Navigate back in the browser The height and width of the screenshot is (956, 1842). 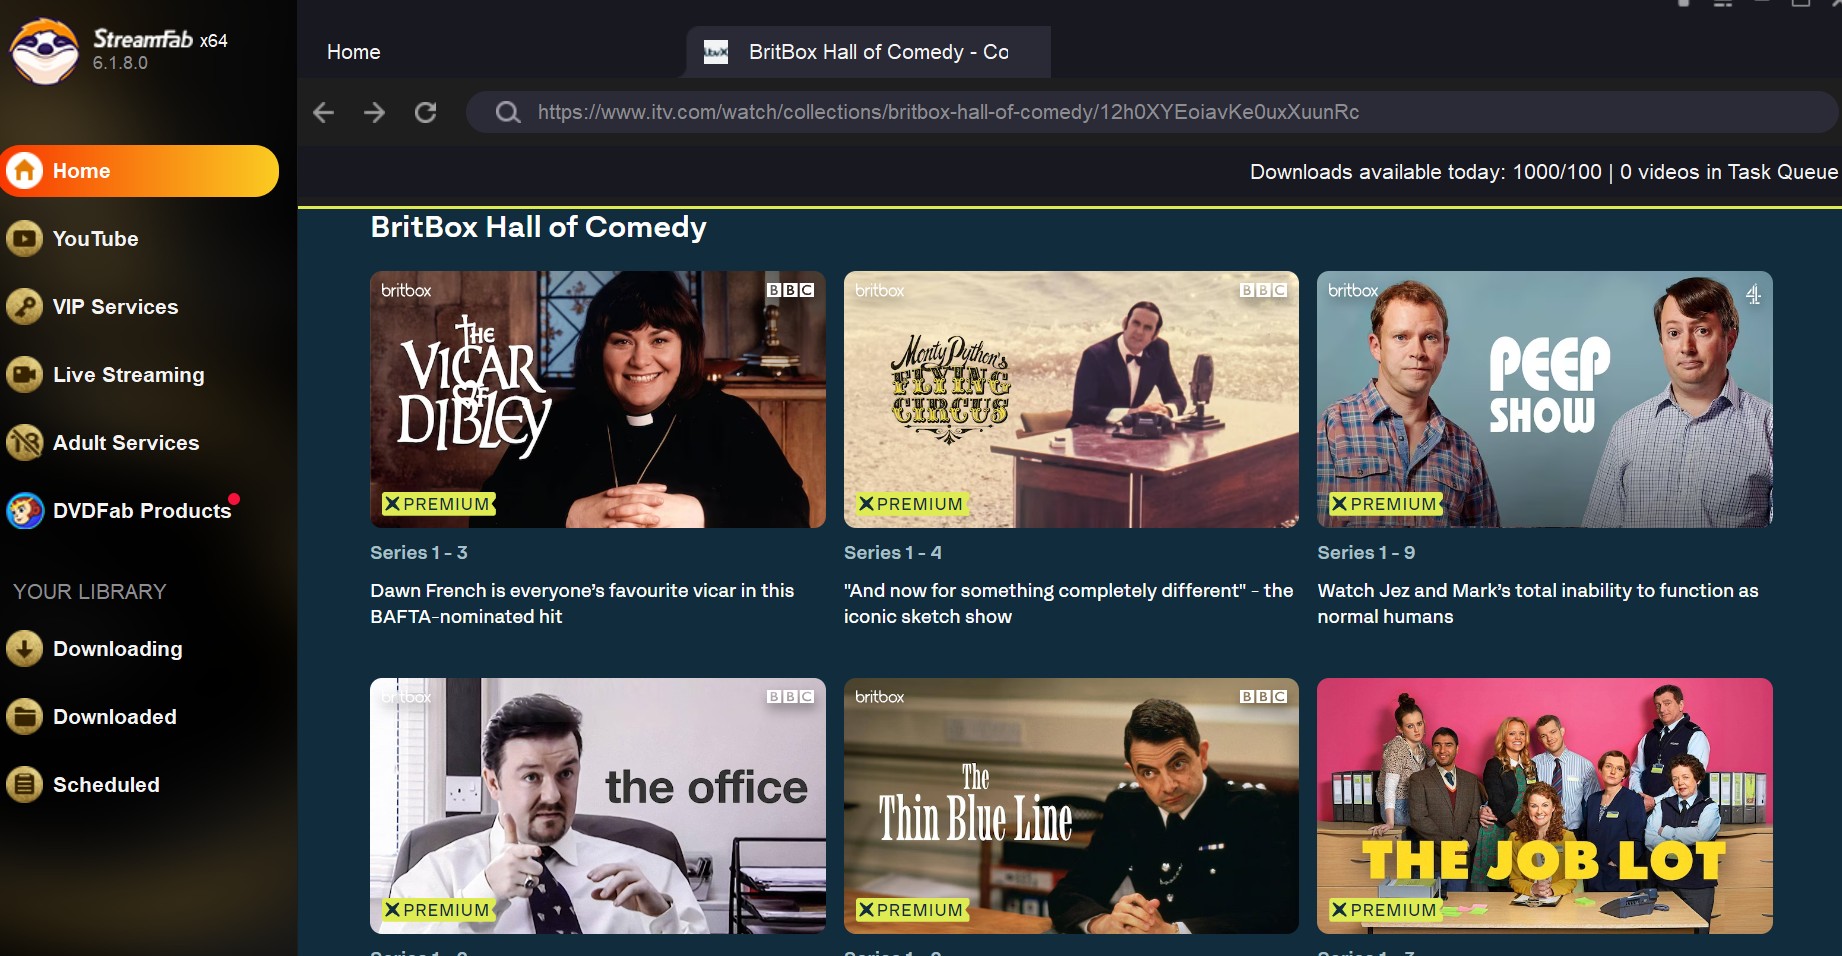coord(323,112)
